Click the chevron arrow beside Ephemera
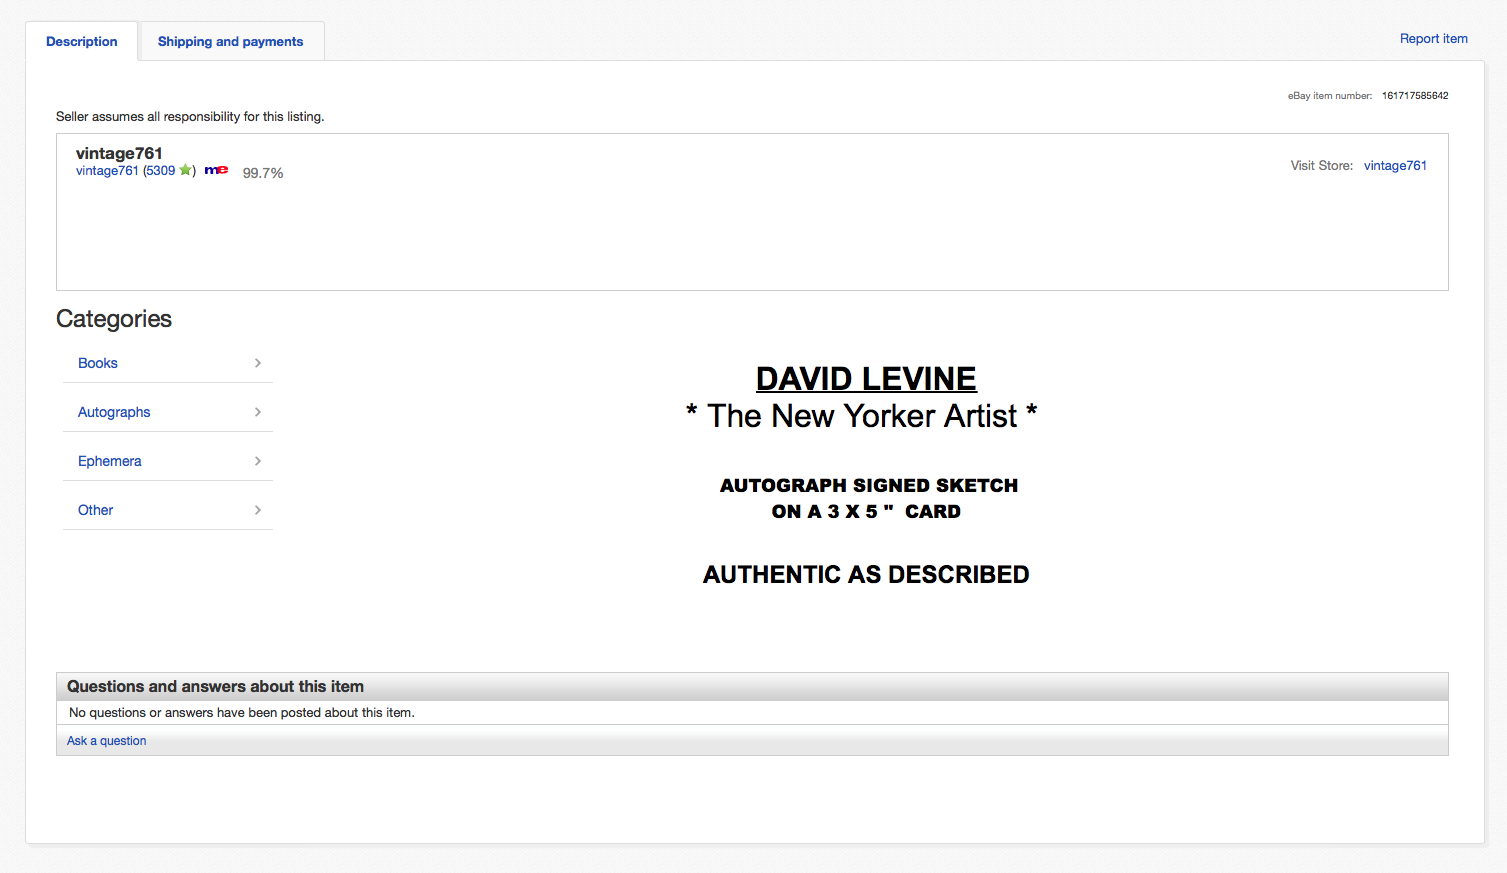This screenshot has height=873, width=1507. click(258, 461)
